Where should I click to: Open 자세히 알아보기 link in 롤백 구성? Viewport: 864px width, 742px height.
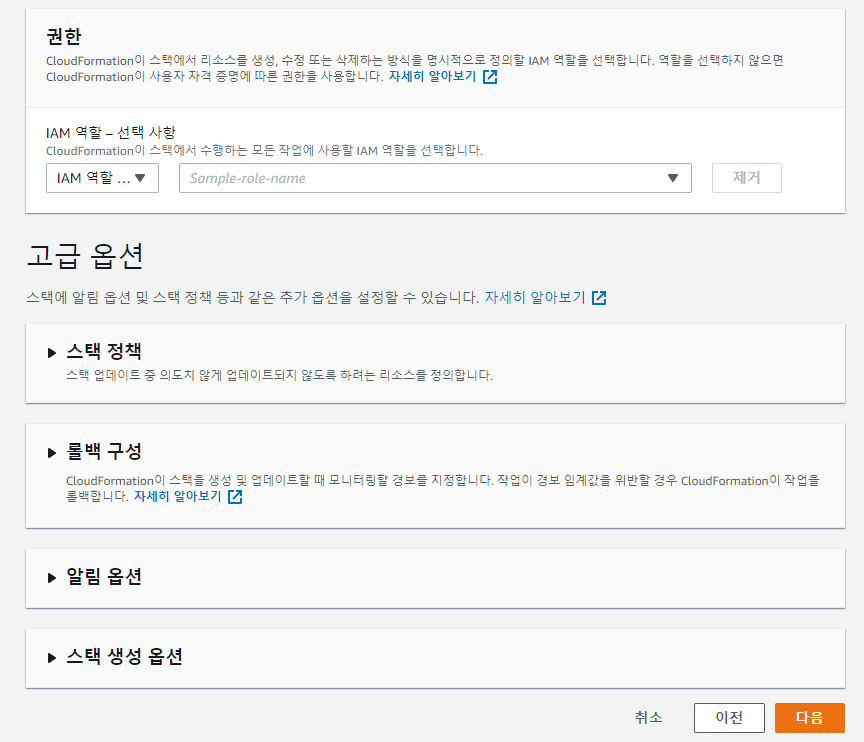click(x=177, y=496)
